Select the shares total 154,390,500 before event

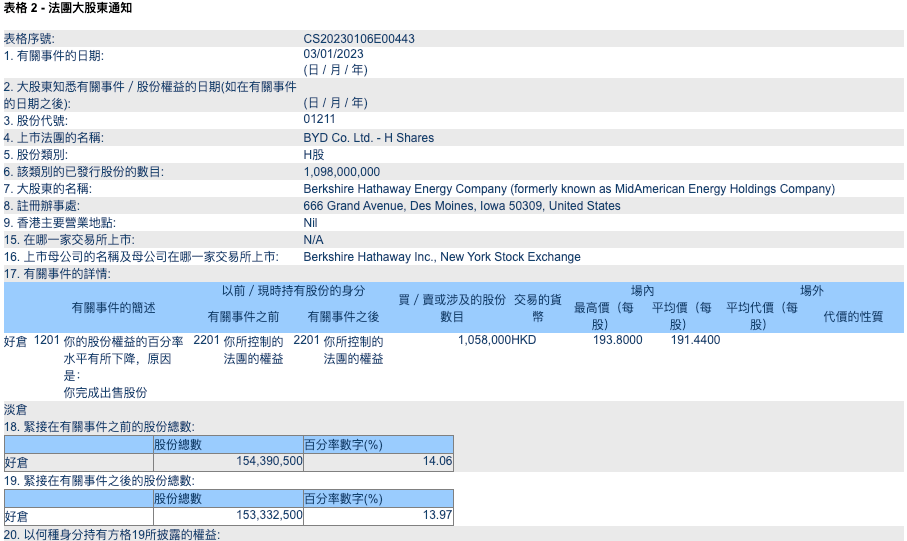[269, 461]
